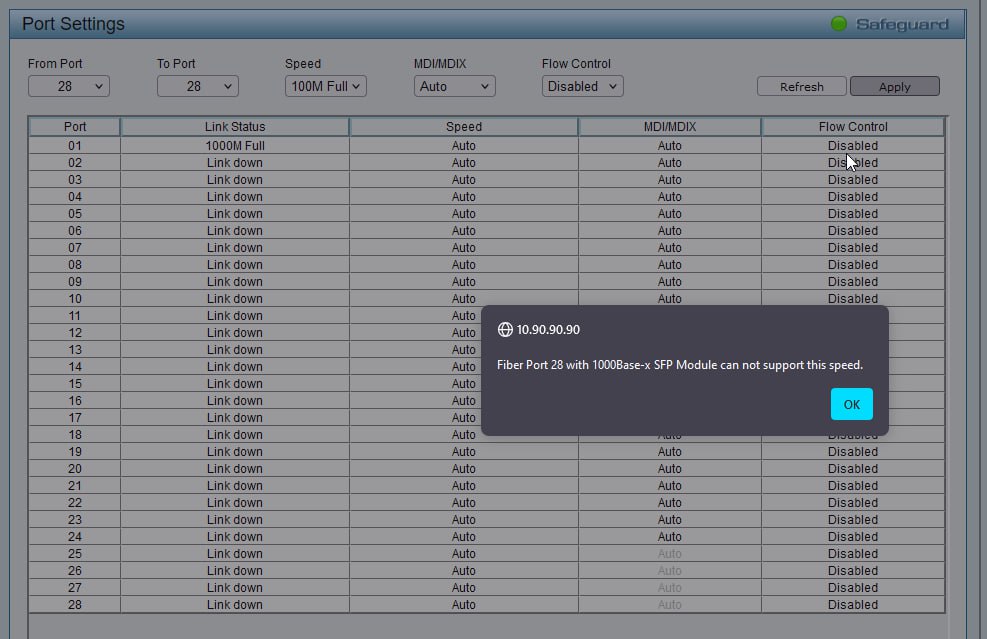Click the MDI/MDIX Auto cell for port 06
The image size is (987, 639).
pyautogui.click(x=670, y=230)
